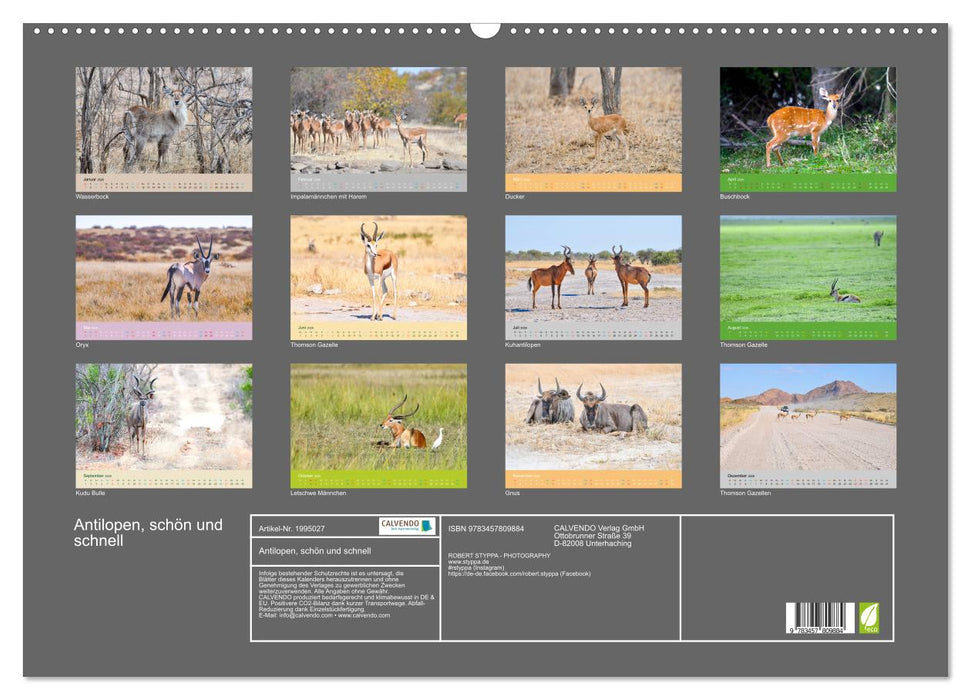Click the barcode beside the eco icon

click(820, 617)
